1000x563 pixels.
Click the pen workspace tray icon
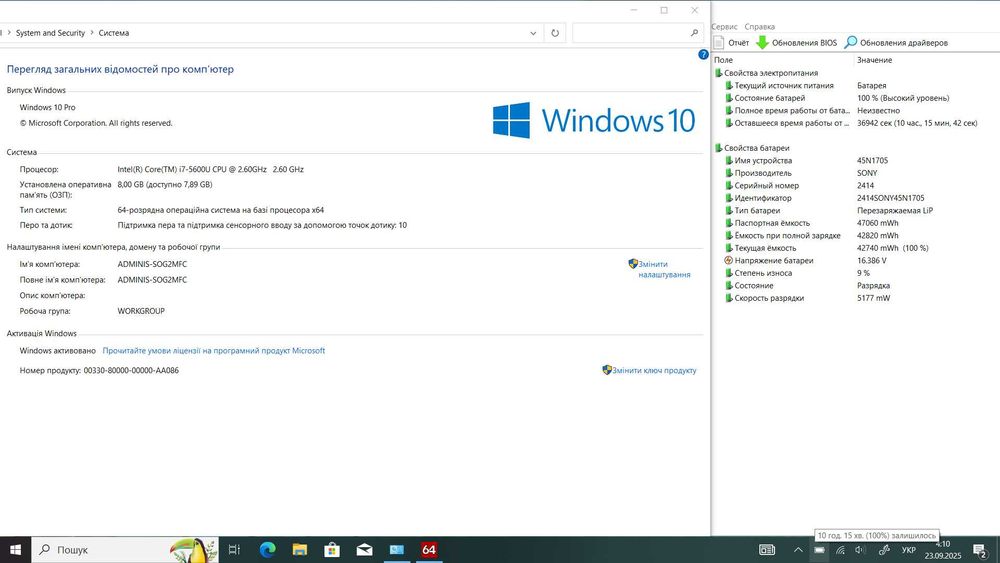pos(885,550)
